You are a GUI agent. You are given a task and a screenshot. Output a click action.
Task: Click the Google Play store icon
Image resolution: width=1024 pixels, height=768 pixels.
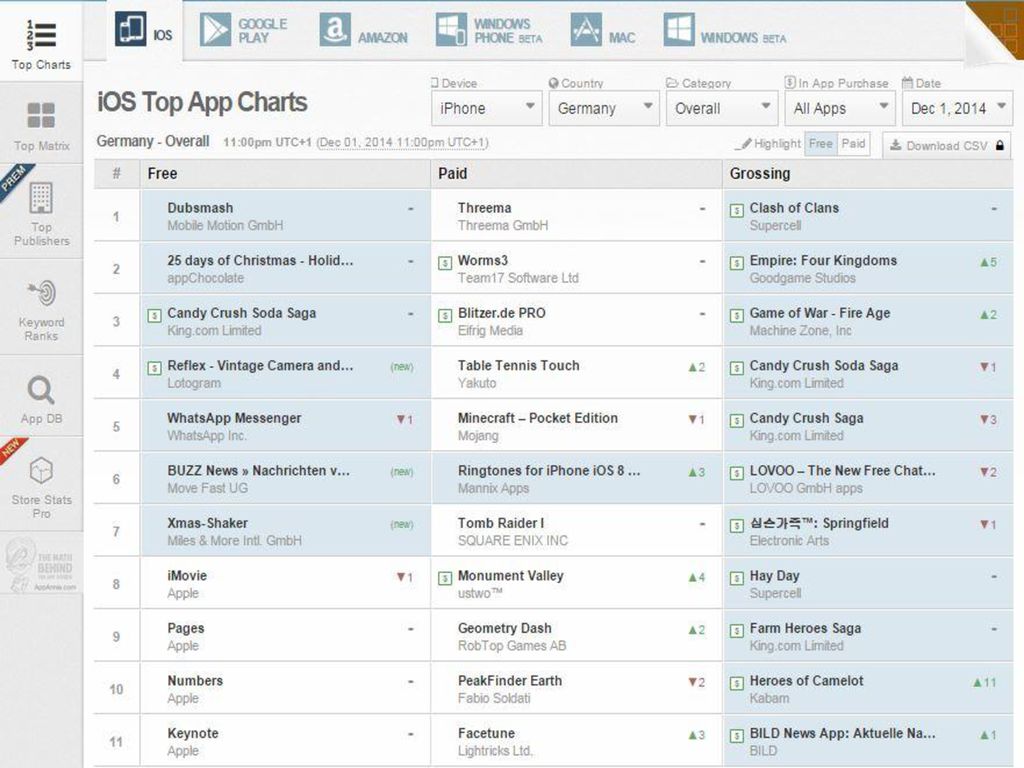tap(216, 29)
